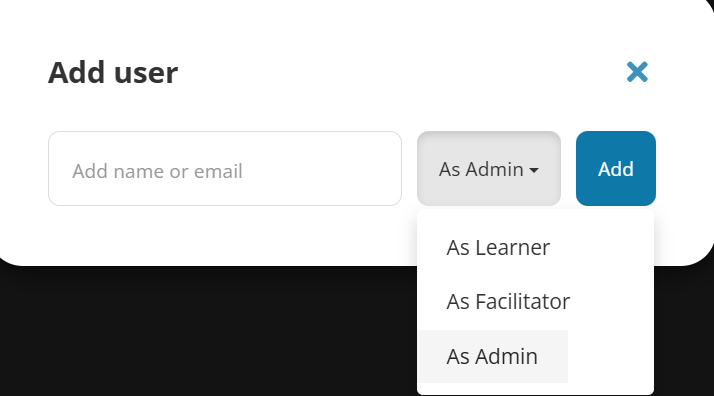Click the blue X icon
The image size is (714, 396).
click(x=637, y=72)
